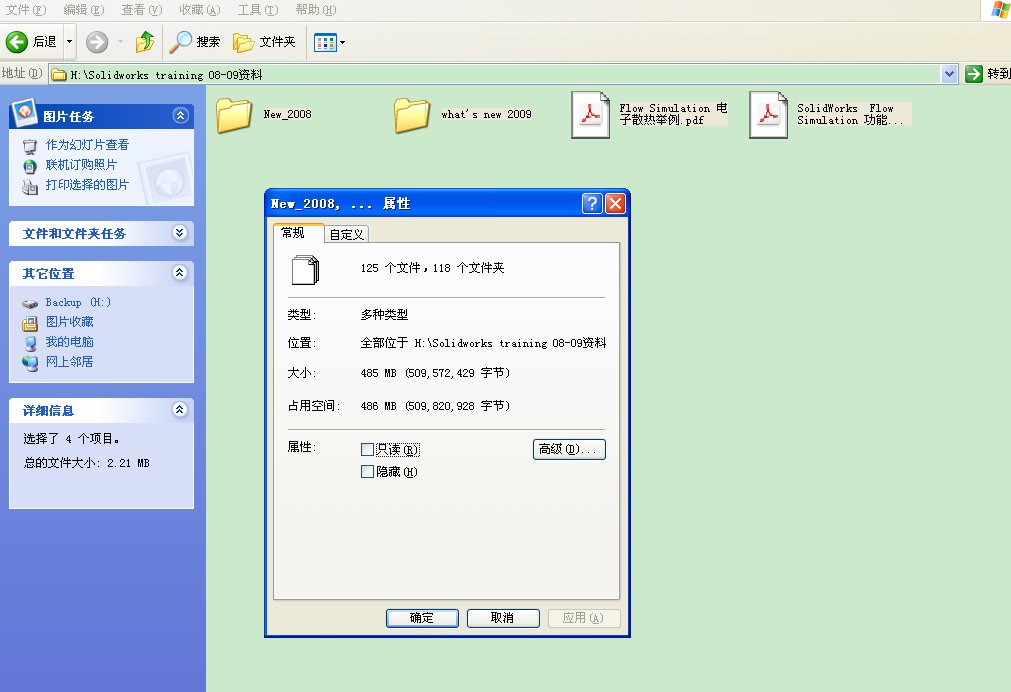Click the '选择了 4 个项目。' details text
Image resolution: width=1011 pixels, height=692 pixels.
(71, 439)
